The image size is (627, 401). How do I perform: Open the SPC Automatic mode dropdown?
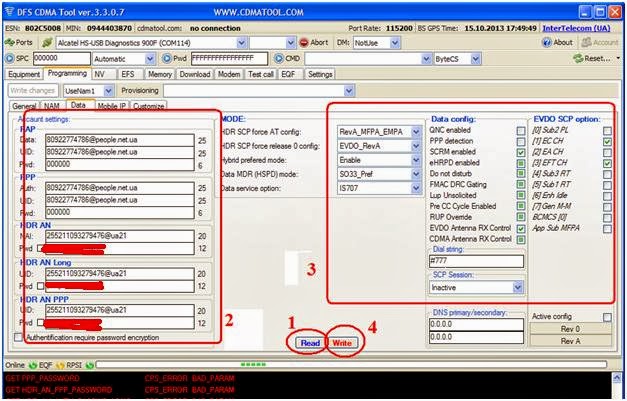click(150, 59)
